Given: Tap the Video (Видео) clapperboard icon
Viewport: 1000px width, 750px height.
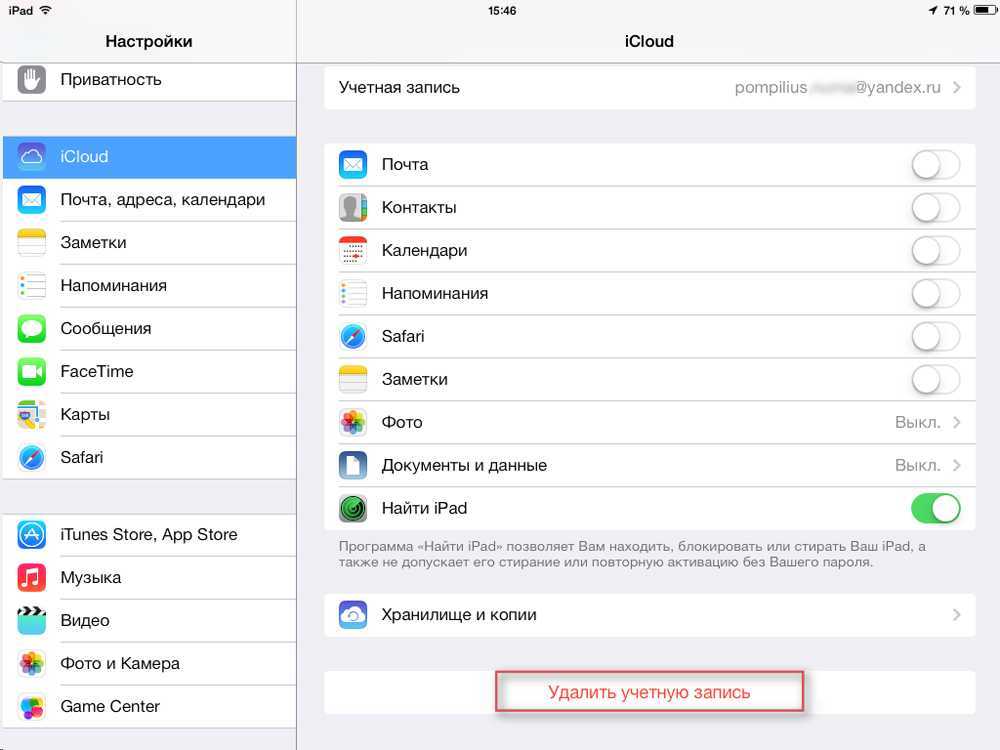Looking at the screenshot, I should pos(31,621).
